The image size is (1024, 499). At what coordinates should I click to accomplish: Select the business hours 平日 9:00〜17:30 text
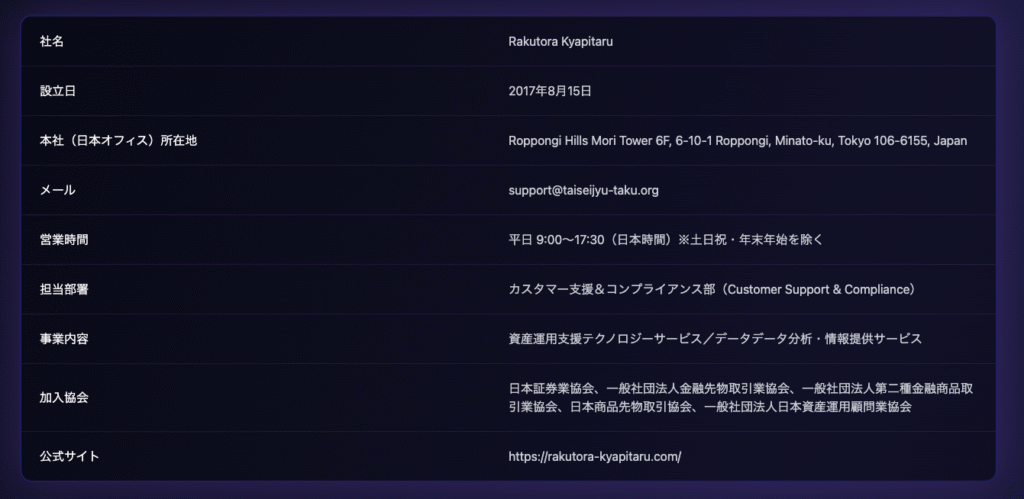point(666,240)
